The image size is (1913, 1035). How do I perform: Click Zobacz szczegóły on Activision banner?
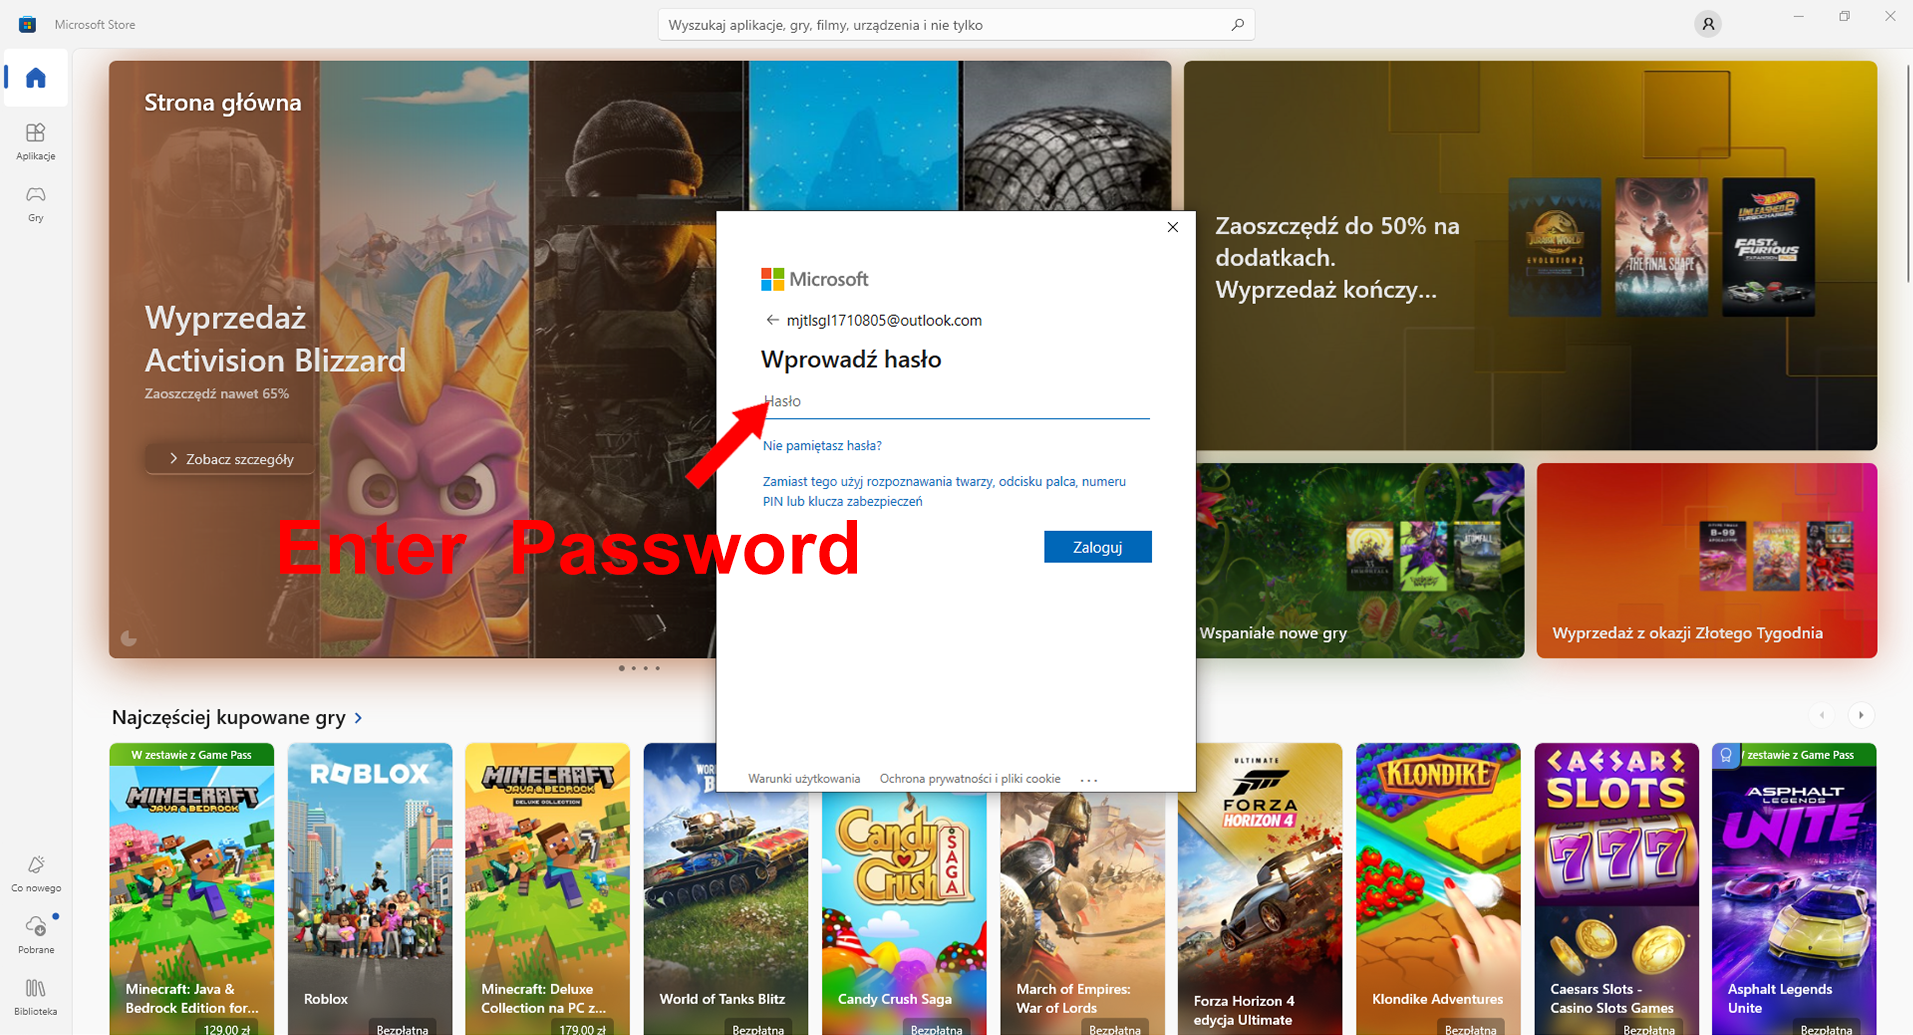tap(231, 459)
